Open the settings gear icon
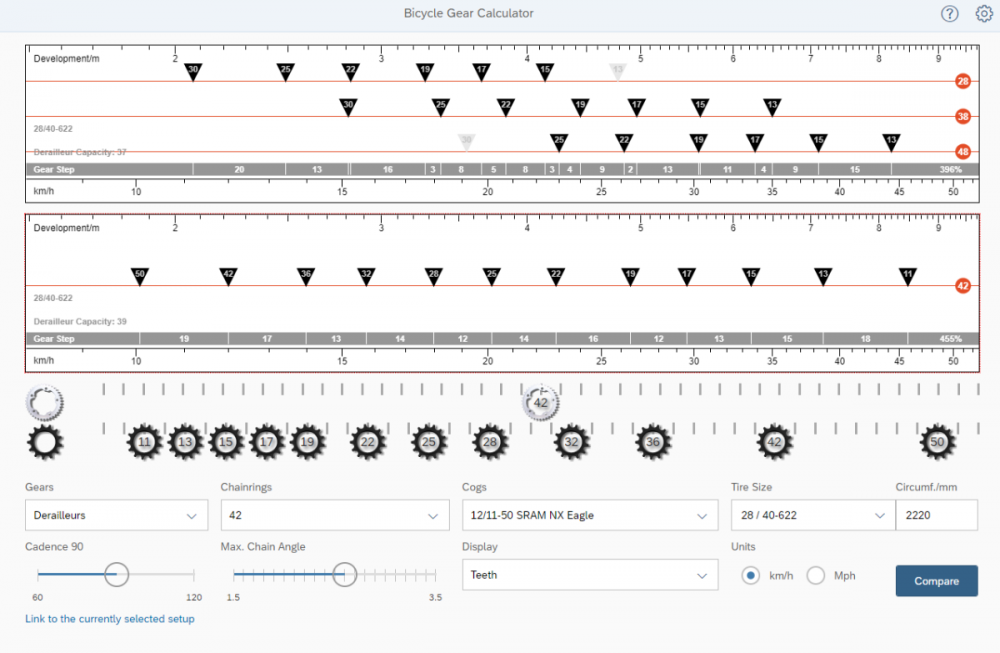Screen dimensions: 1000x653 coord(984,13)
